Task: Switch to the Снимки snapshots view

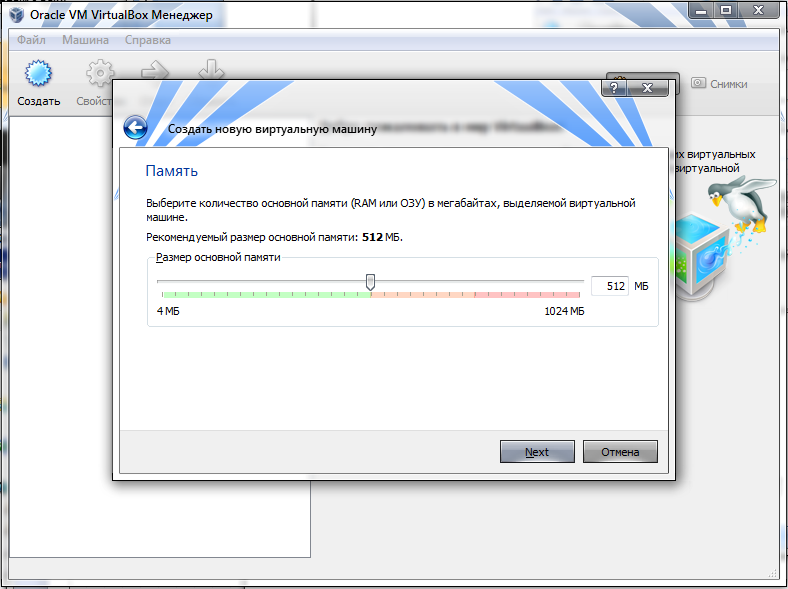Action: [719, 84]
